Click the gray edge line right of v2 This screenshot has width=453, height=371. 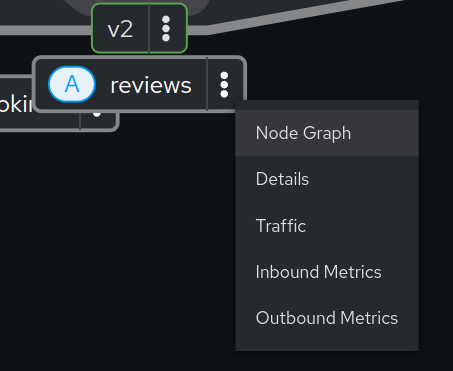click(300, 16)
